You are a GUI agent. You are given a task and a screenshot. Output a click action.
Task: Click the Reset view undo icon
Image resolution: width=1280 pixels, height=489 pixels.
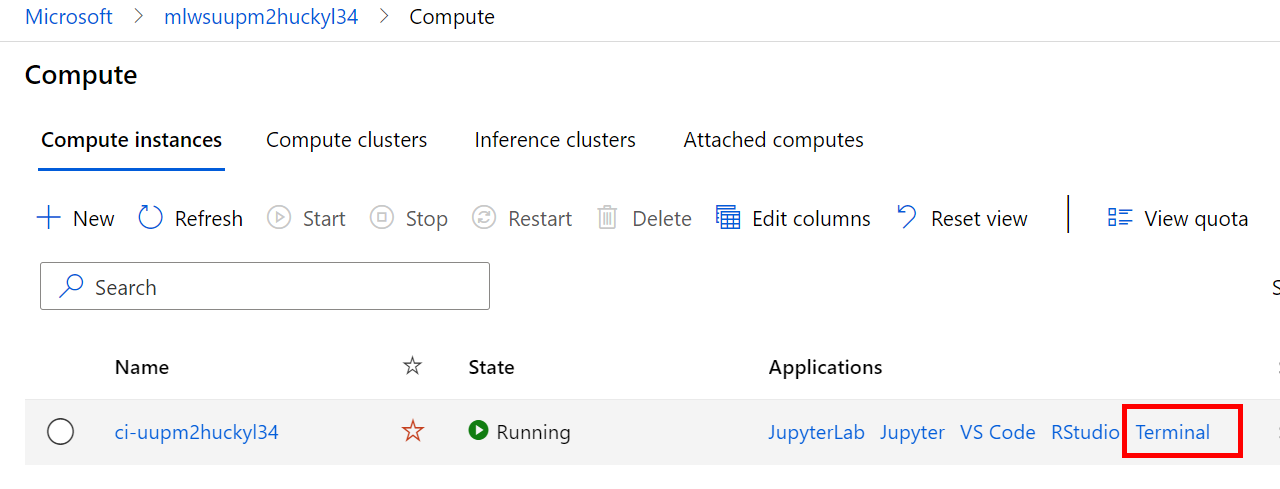coord(907,217)
